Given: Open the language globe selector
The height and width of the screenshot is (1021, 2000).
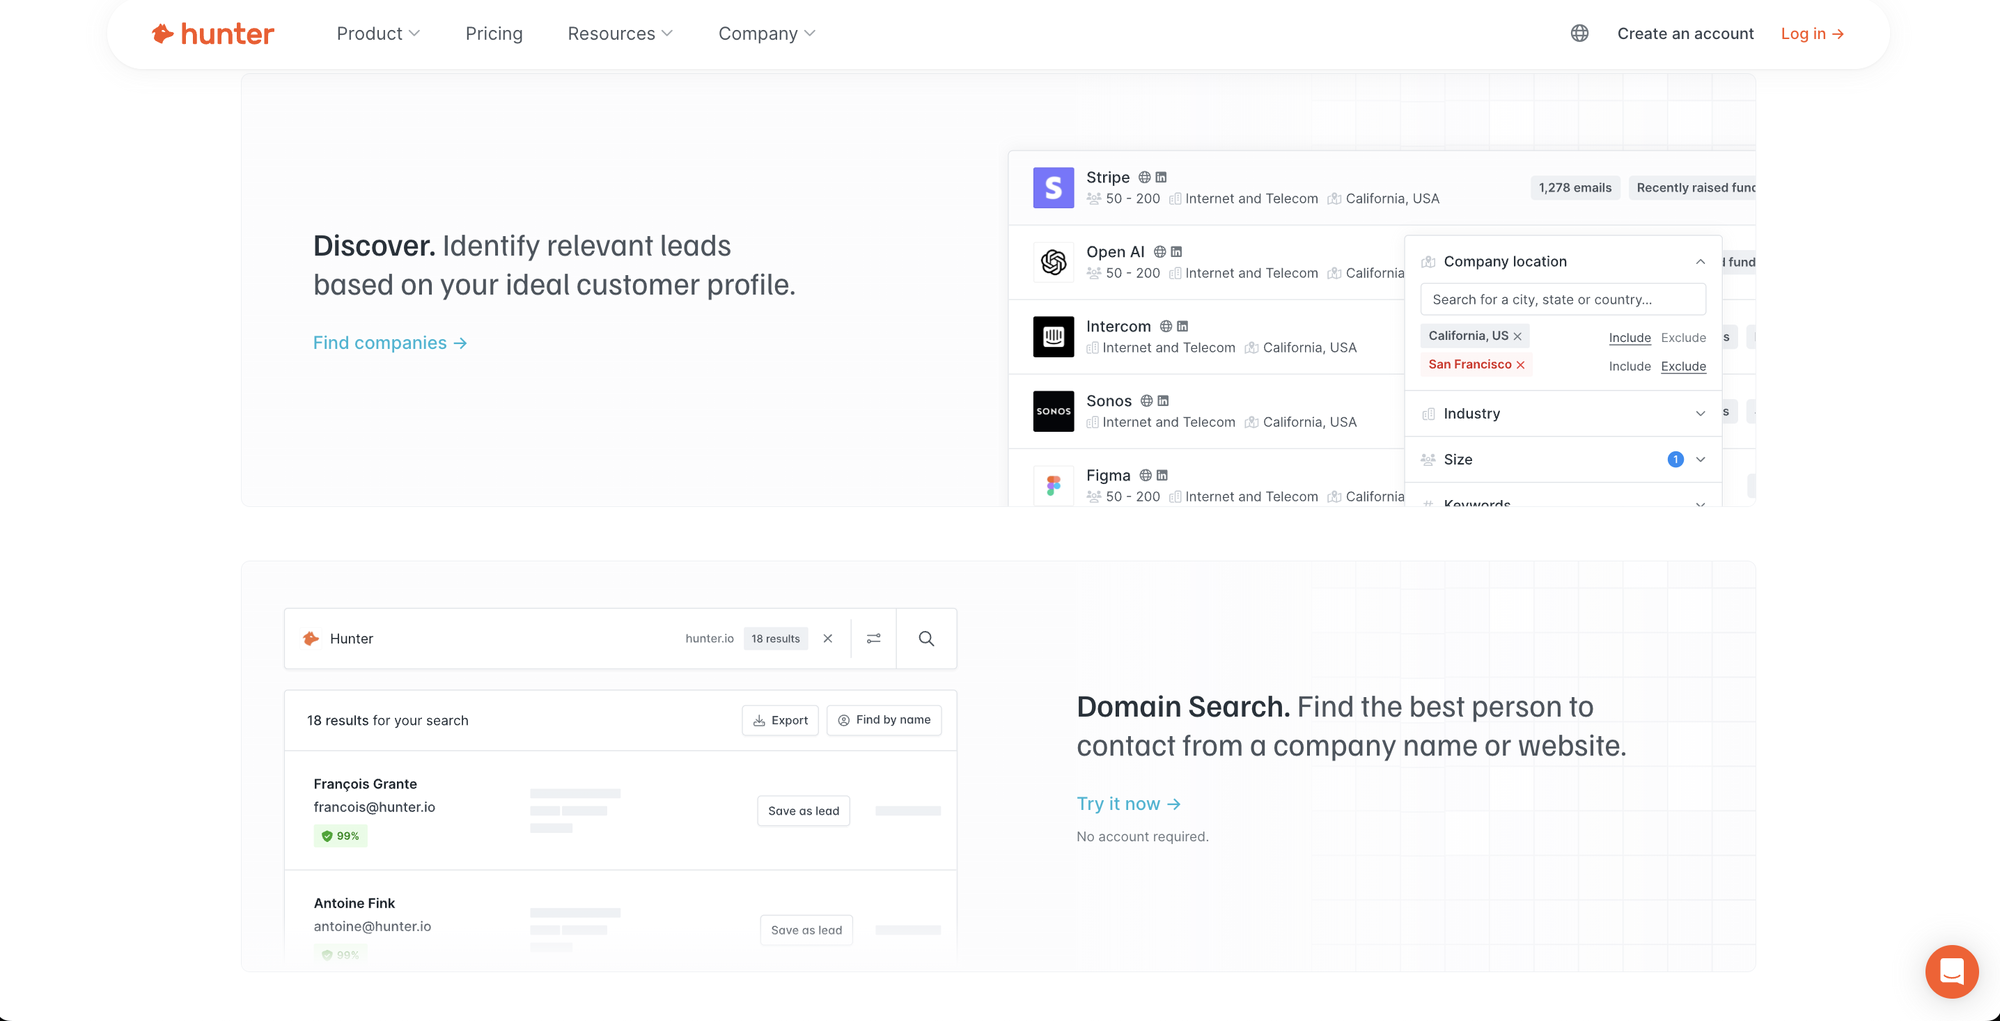Looking at the screenshot, I should pyautogui.click(x=1580, y=33).
